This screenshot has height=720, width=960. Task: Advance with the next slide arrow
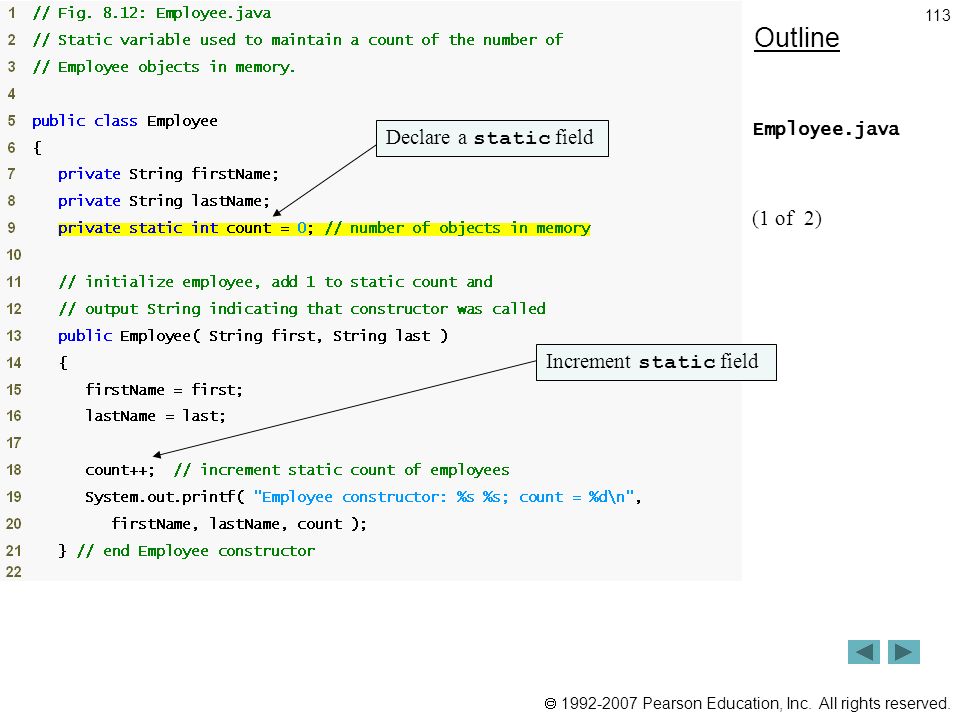click(904, 652)
